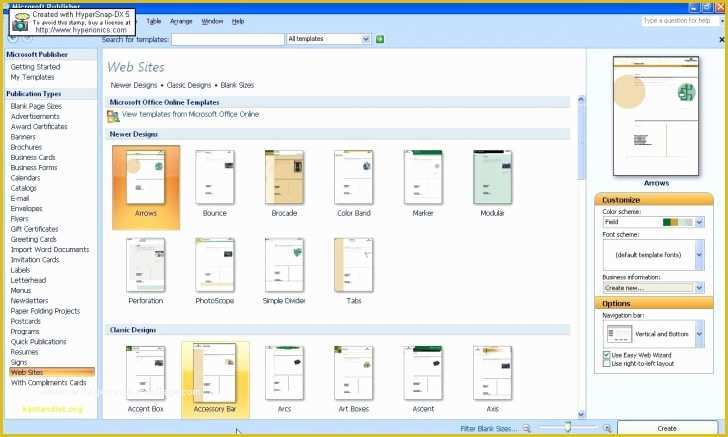
Task: Adjust the thumbnail zoom slider handle
Action: coord(568,426)
